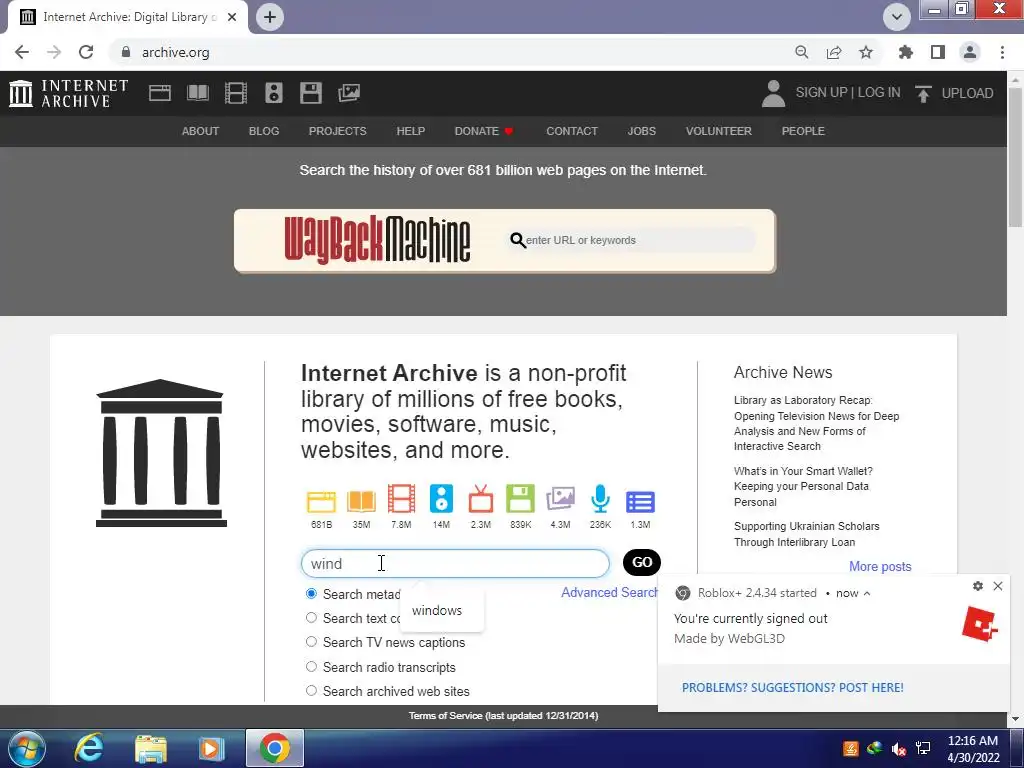Select Search radio transcripts option
Screen dimensions: 1024x768
(312, 667)
